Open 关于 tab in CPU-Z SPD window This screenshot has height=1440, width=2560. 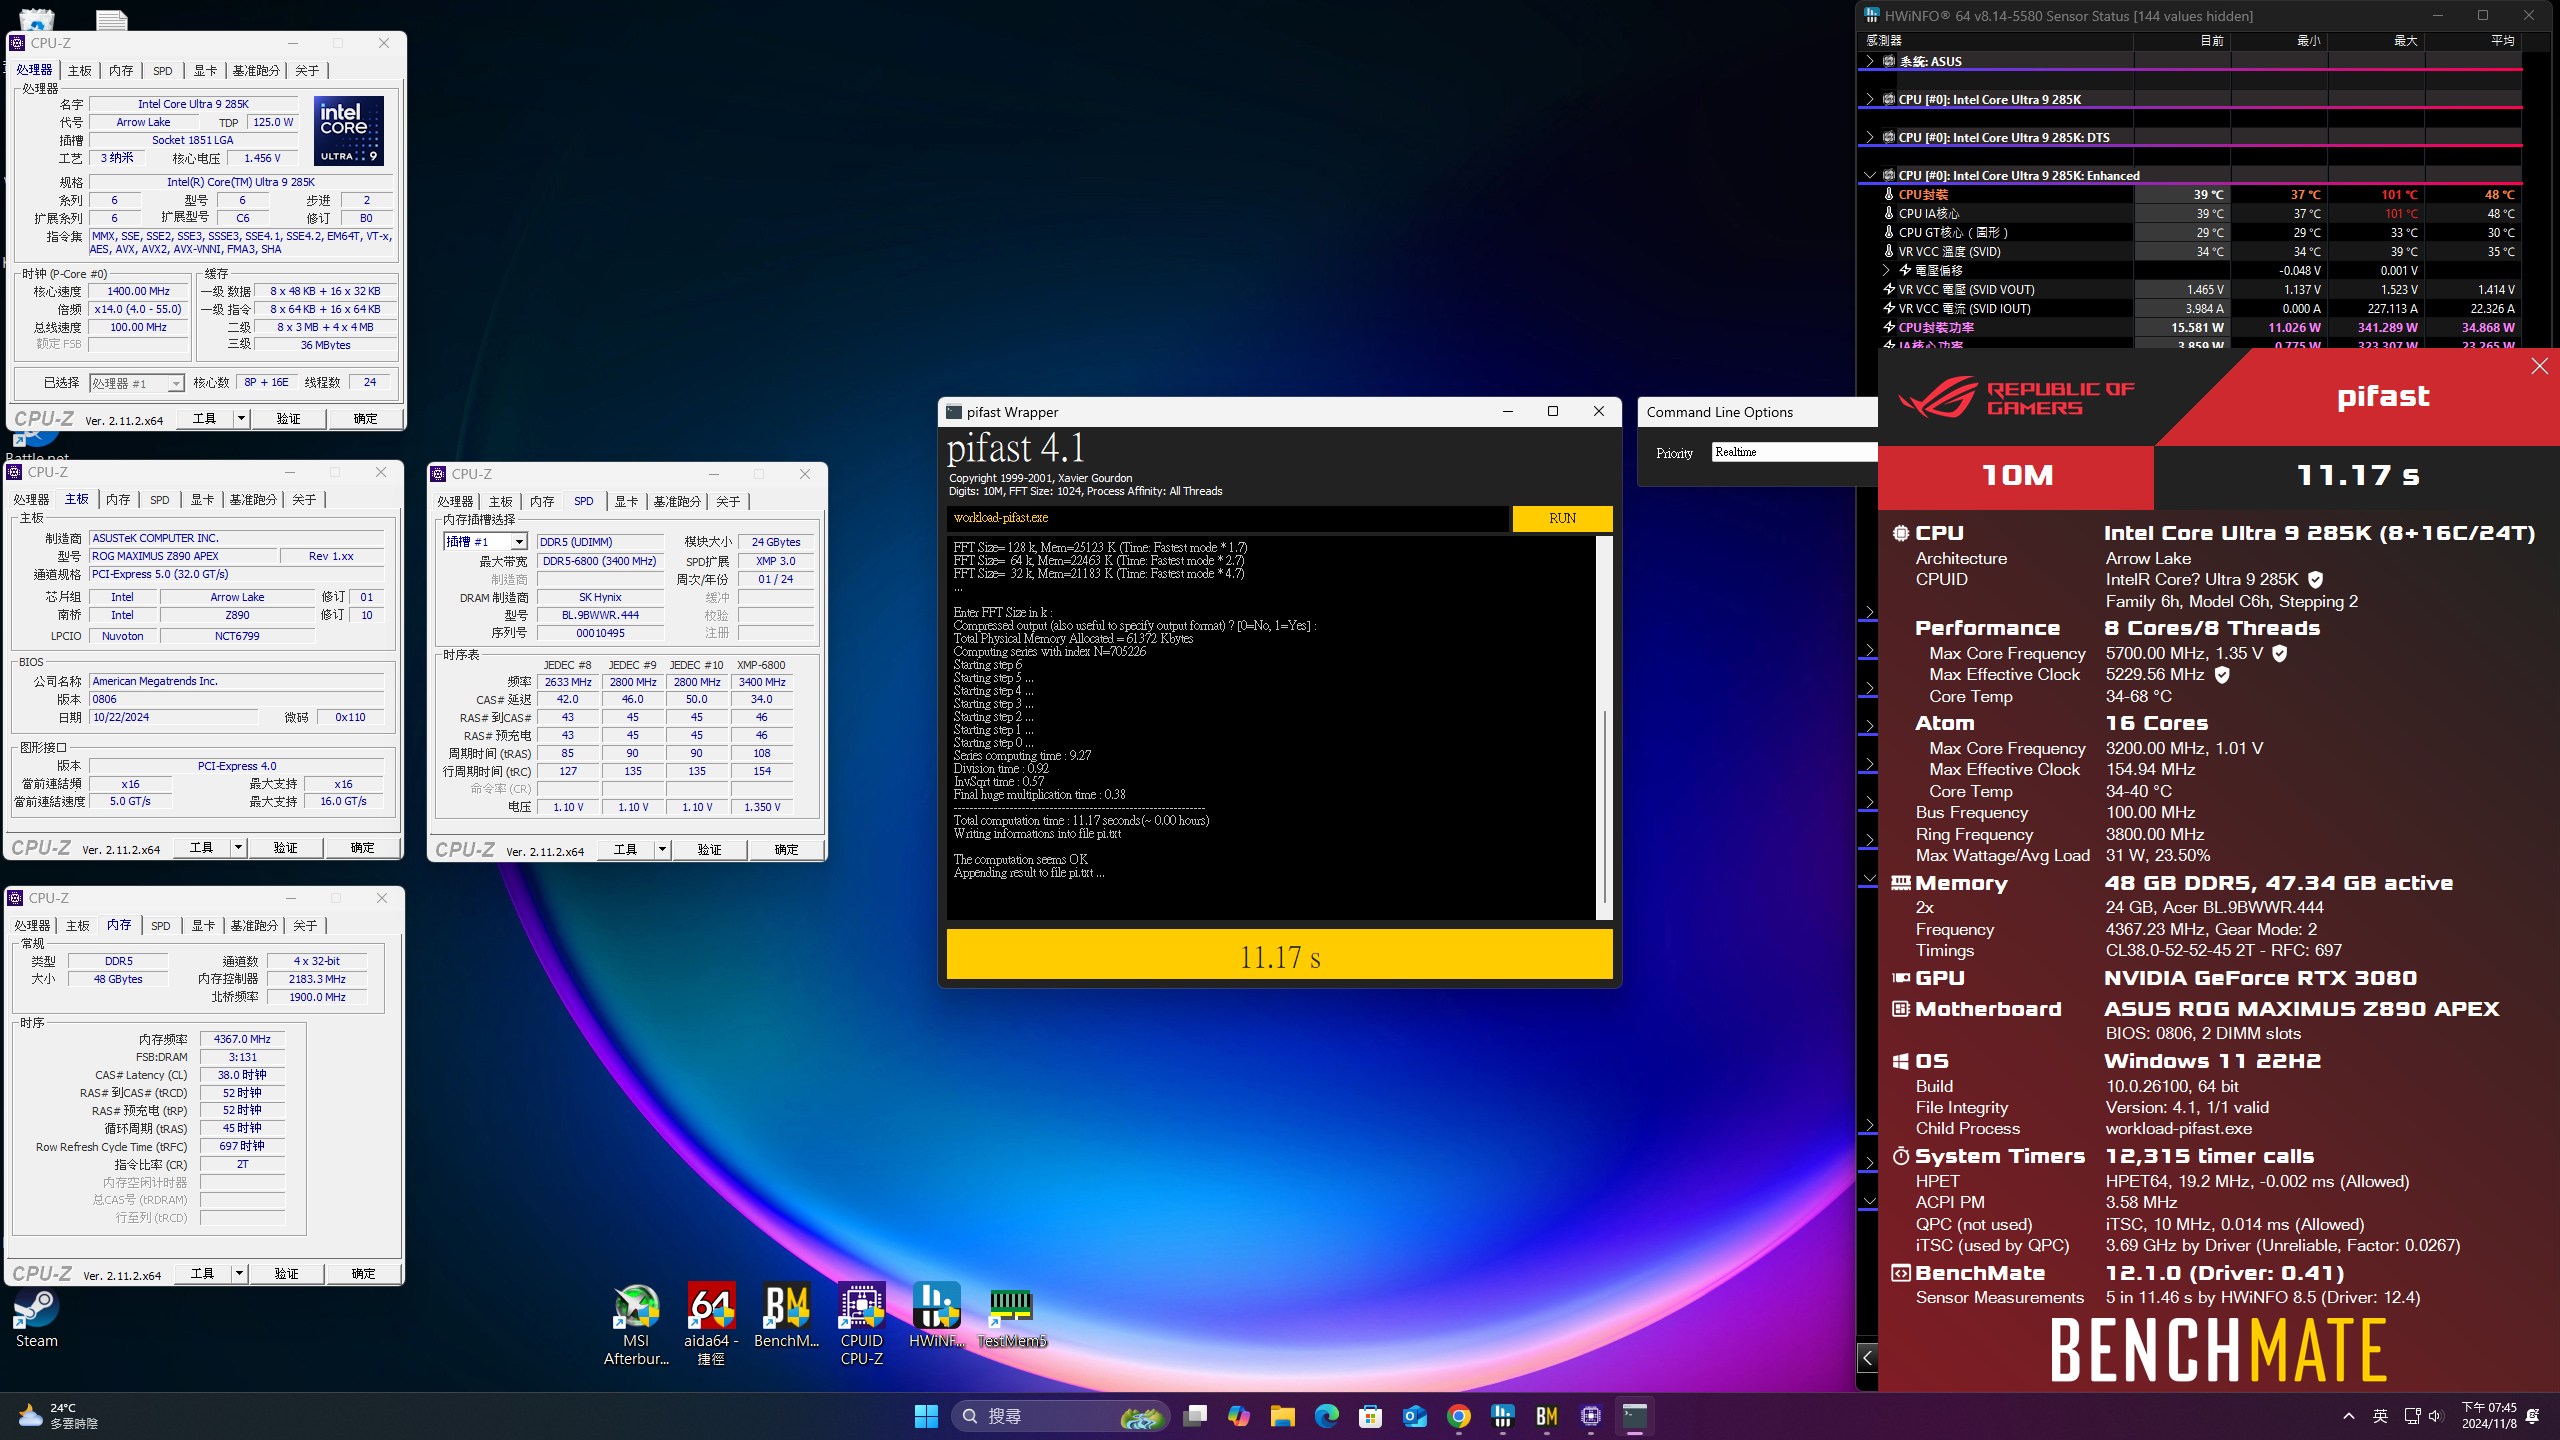pos(728,502)
